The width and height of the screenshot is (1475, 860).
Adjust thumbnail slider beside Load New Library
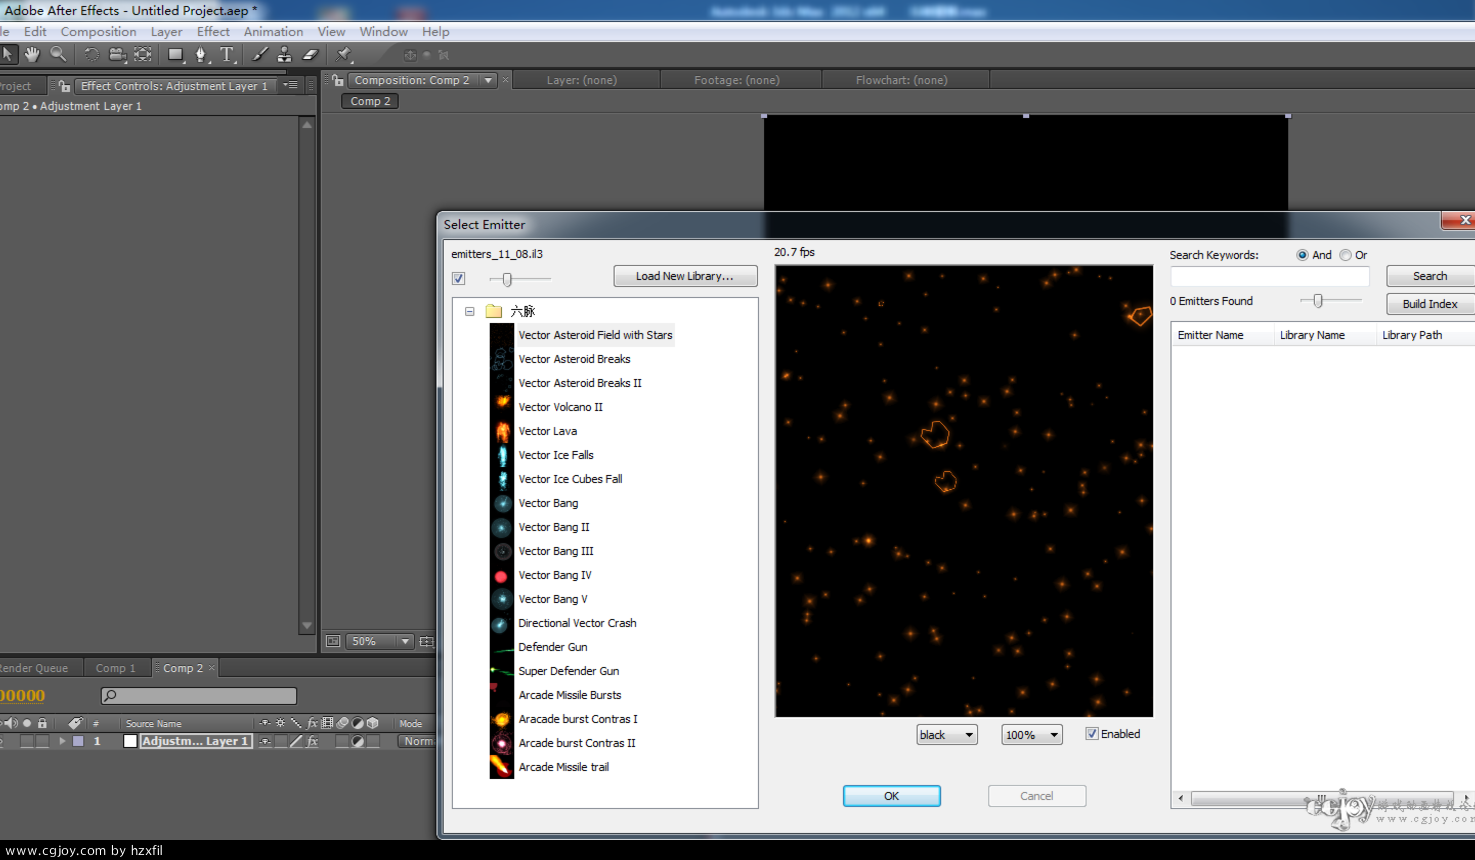tap(507, 279)
